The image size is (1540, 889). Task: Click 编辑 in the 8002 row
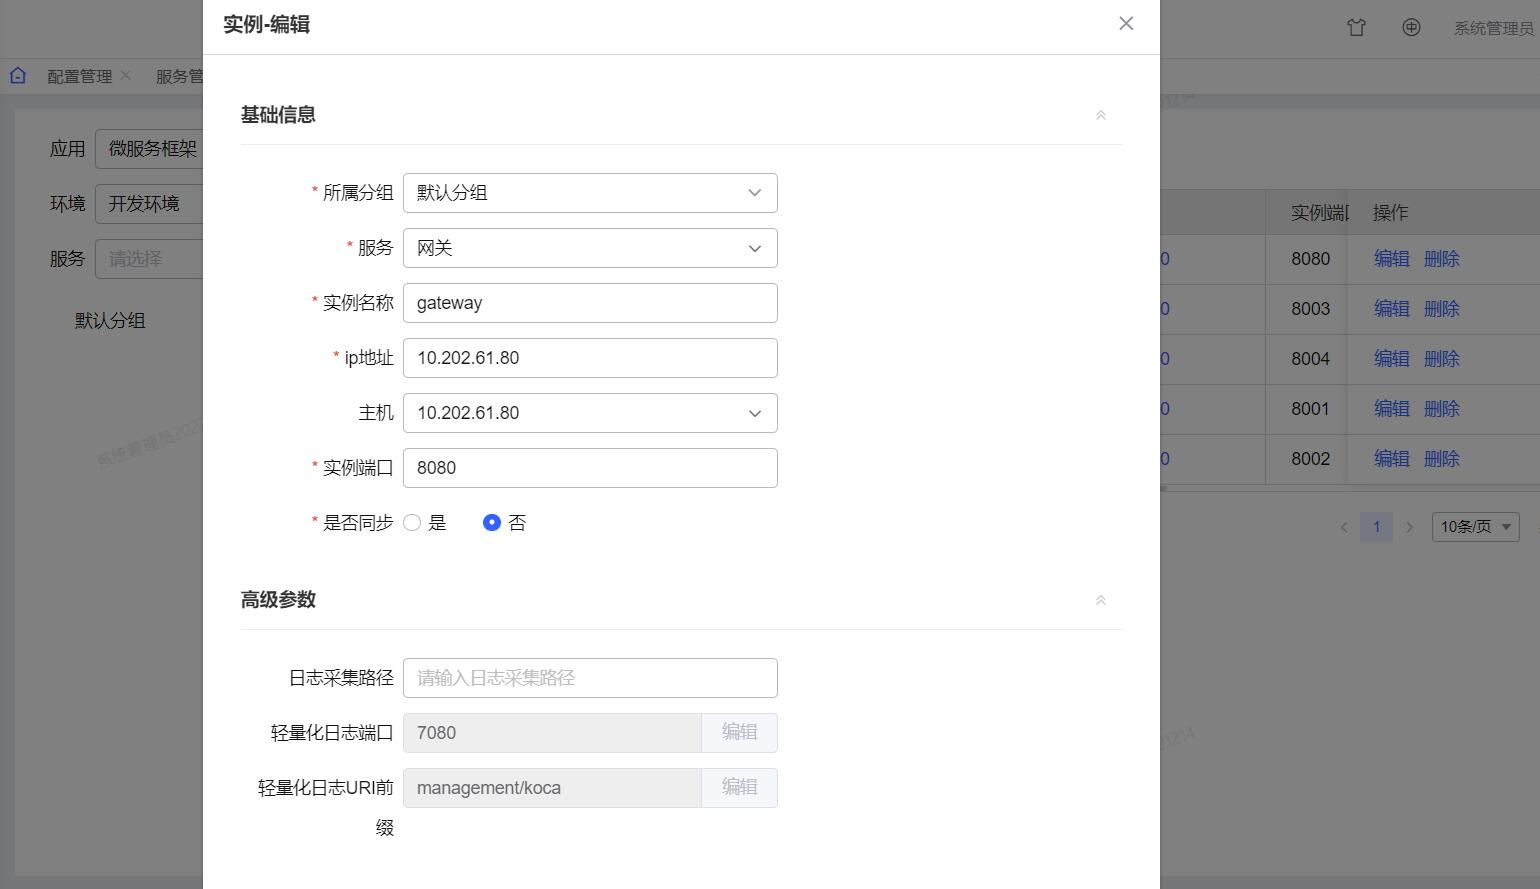[x=1392, y=459]
